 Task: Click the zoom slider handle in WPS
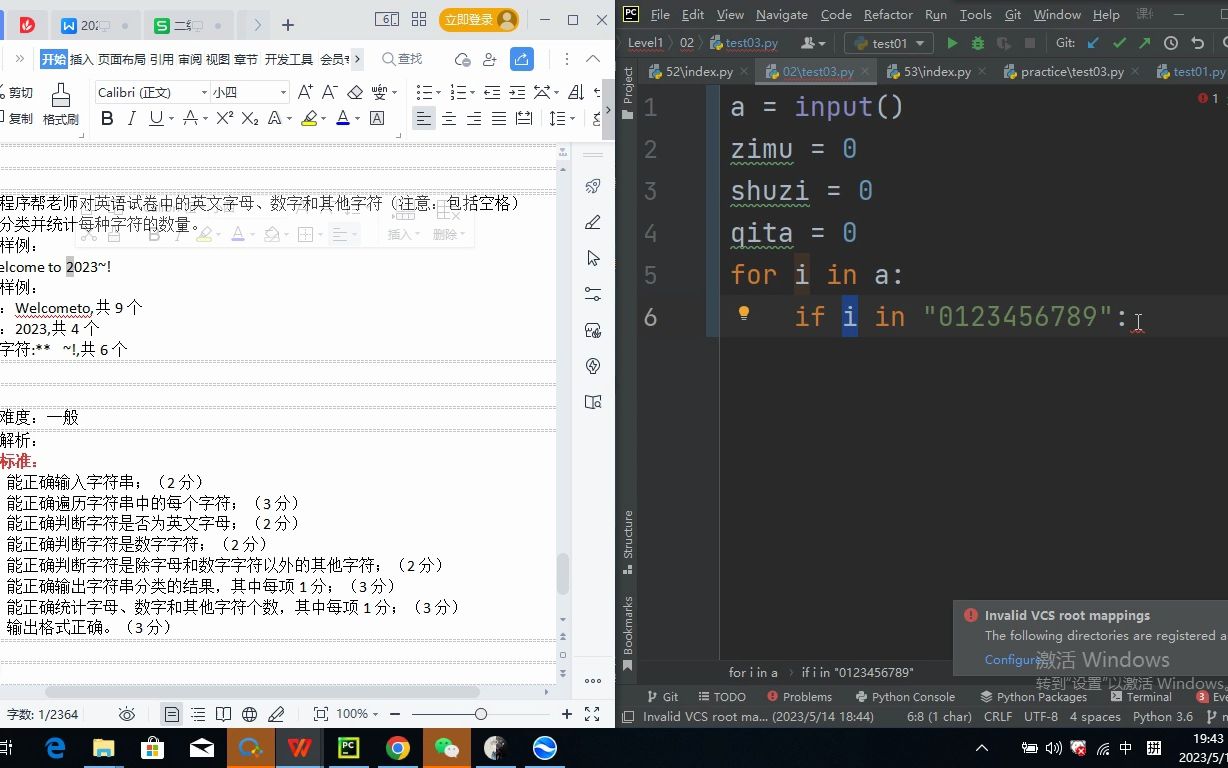pos(481,714)
